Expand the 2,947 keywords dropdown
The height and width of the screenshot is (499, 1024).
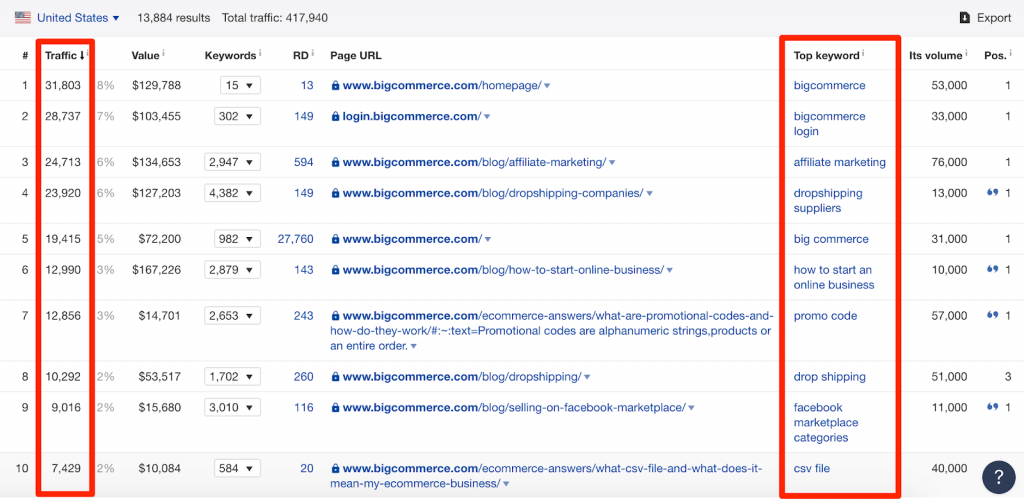(232, 162)
